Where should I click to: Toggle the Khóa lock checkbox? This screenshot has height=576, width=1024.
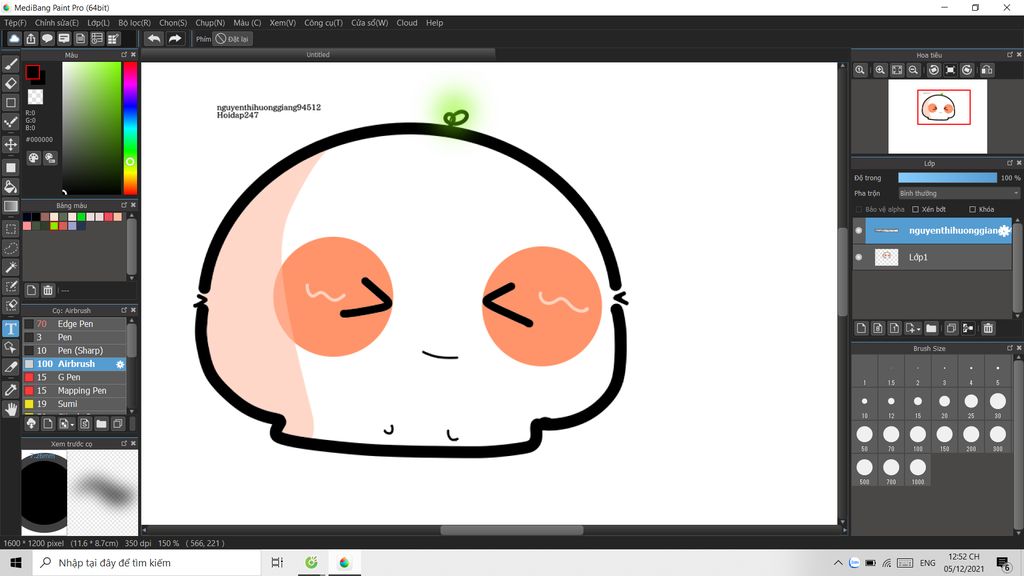[x=972, y=210]
